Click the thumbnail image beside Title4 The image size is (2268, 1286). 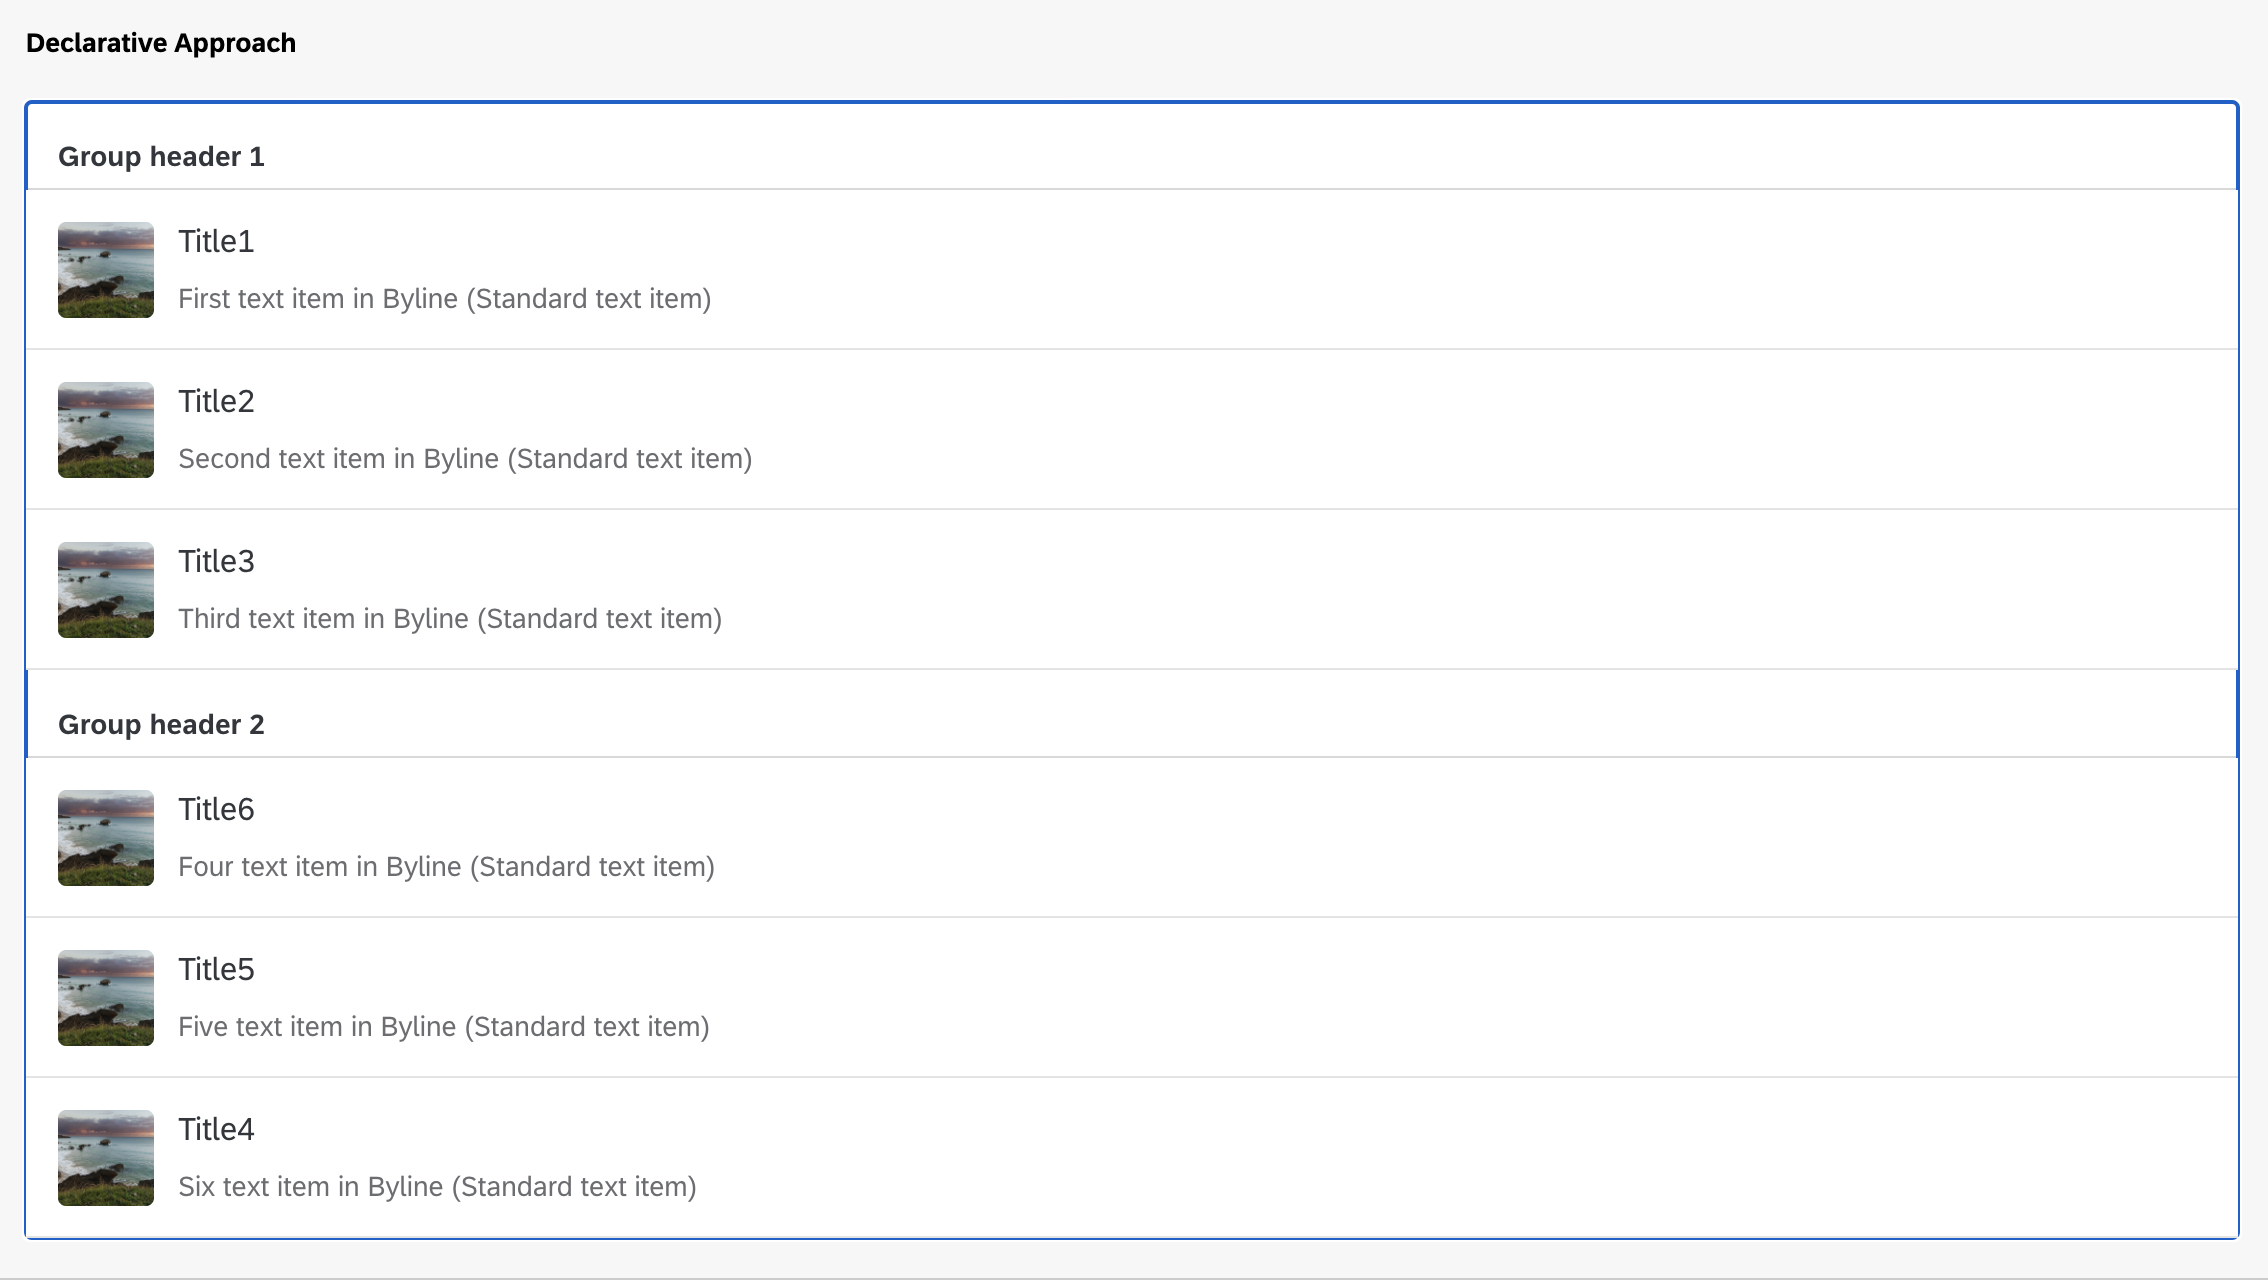(106, 1158)
